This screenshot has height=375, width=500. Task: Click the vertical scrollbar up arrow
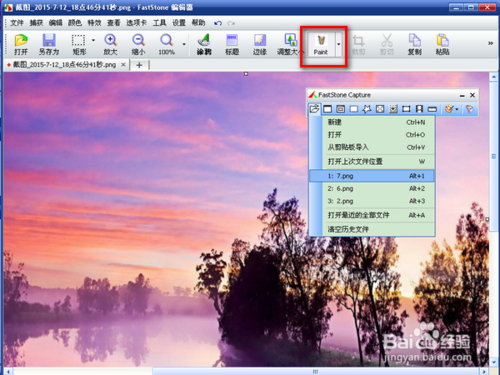[x=494, y=77]
